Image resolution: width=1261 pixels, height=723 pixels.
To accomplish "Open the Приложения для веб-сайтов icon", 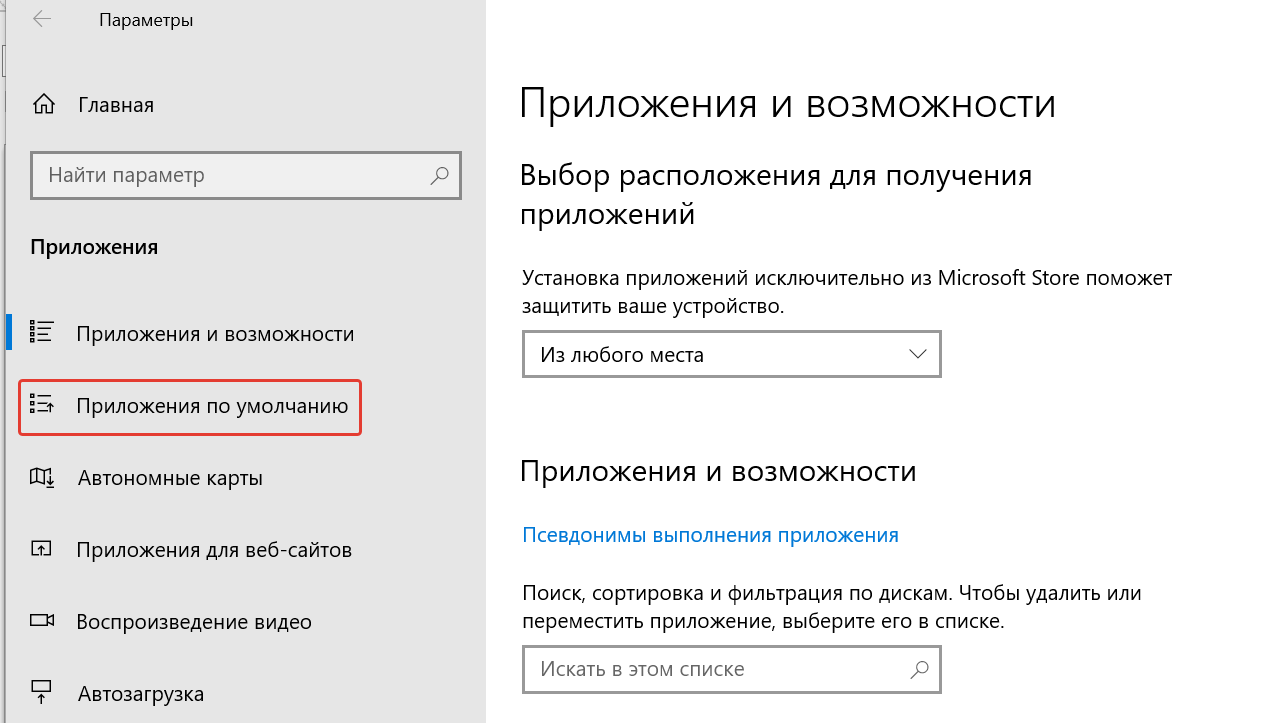I will (x=42, y=549).
